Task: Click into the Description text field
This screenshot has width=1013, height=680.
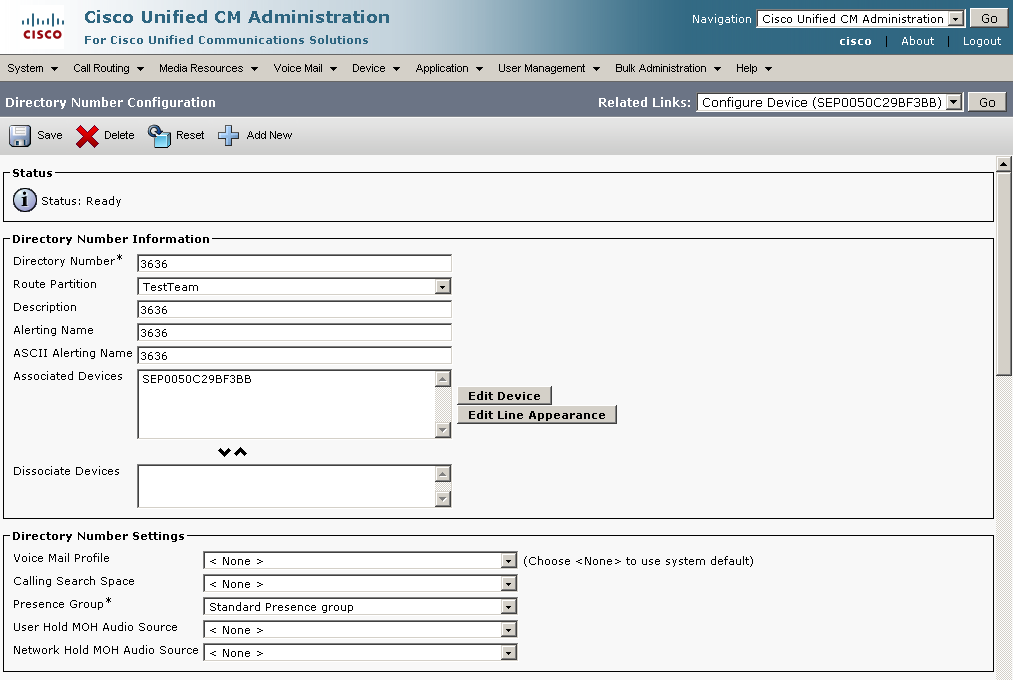Action: 294,310
